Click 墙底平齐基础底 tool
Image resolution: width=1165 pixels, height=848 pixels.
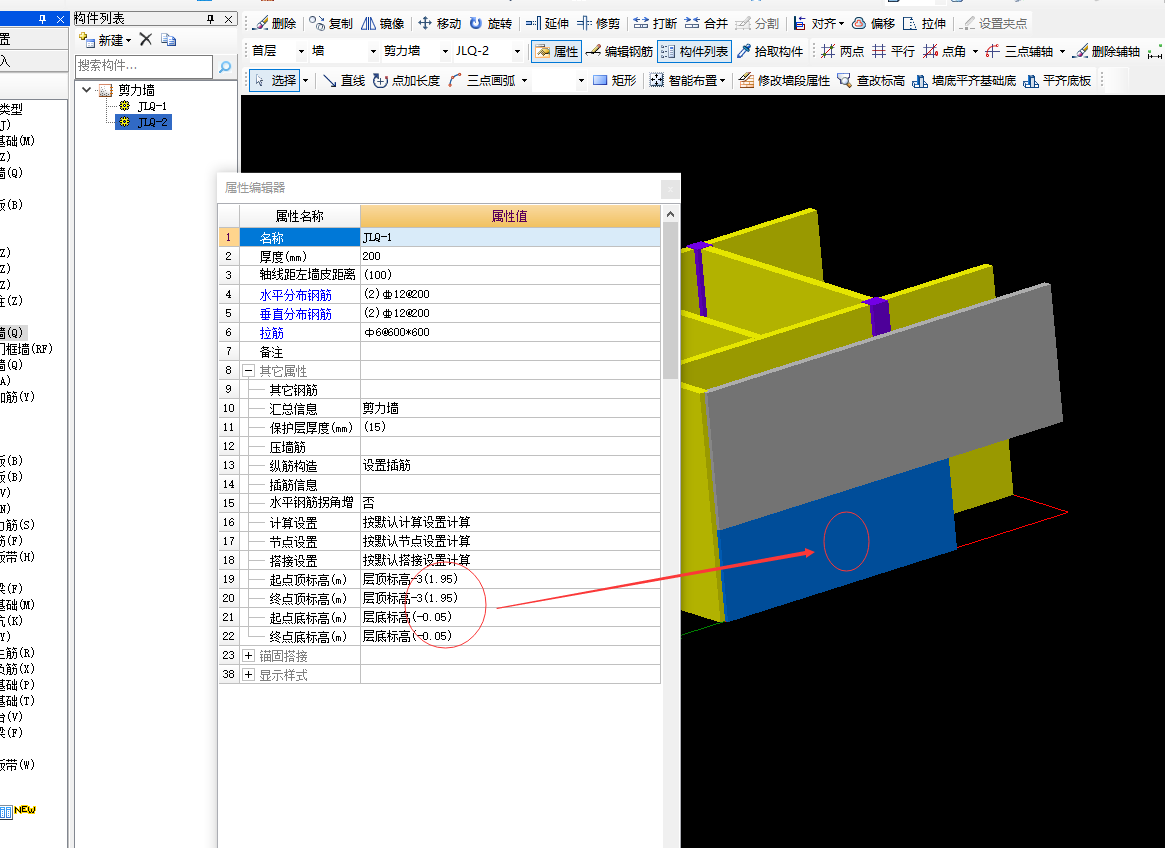tap(964, 80)
